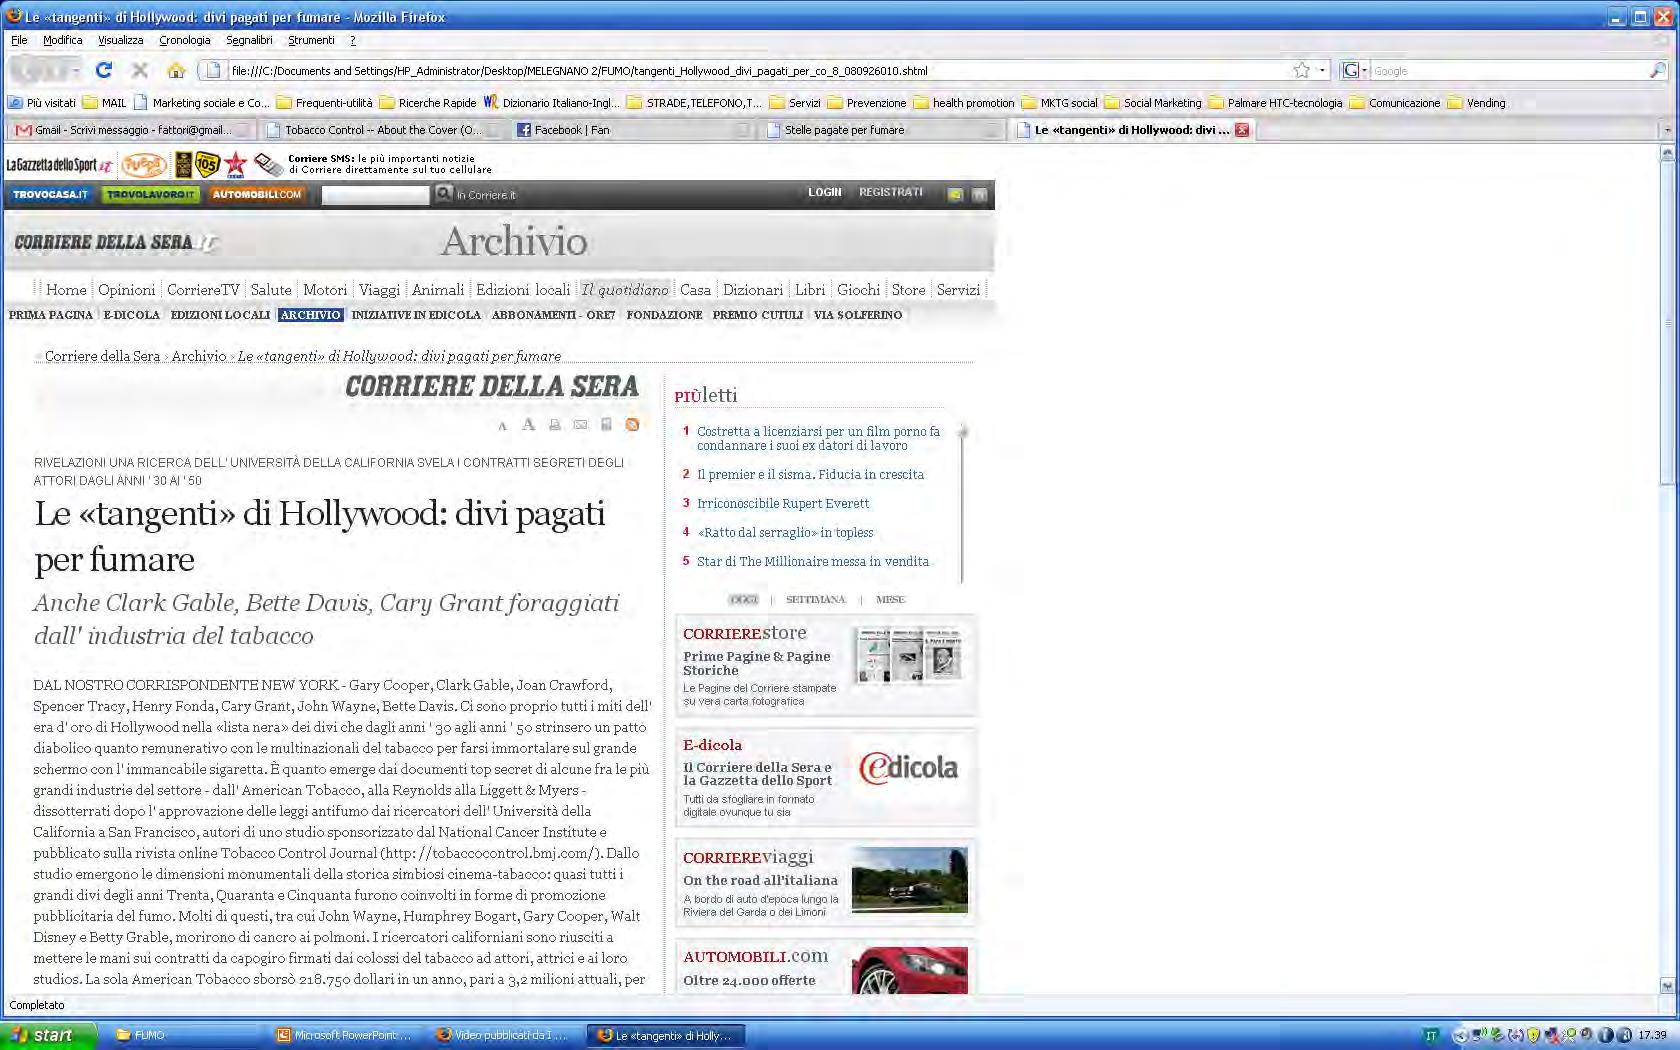Open the Prime Pagine storiche thumbnail
Viewport: 1680px width, 1050px height.
908,656
